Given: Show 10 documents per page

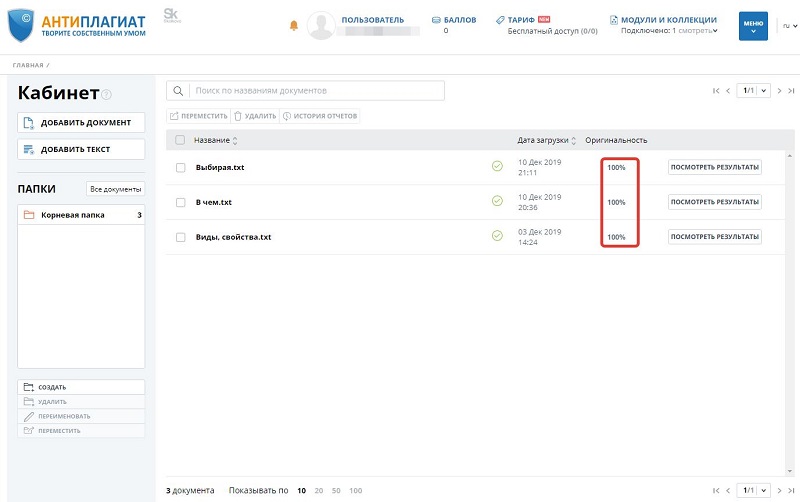Looking at the screenshot, I should (302, 491).
